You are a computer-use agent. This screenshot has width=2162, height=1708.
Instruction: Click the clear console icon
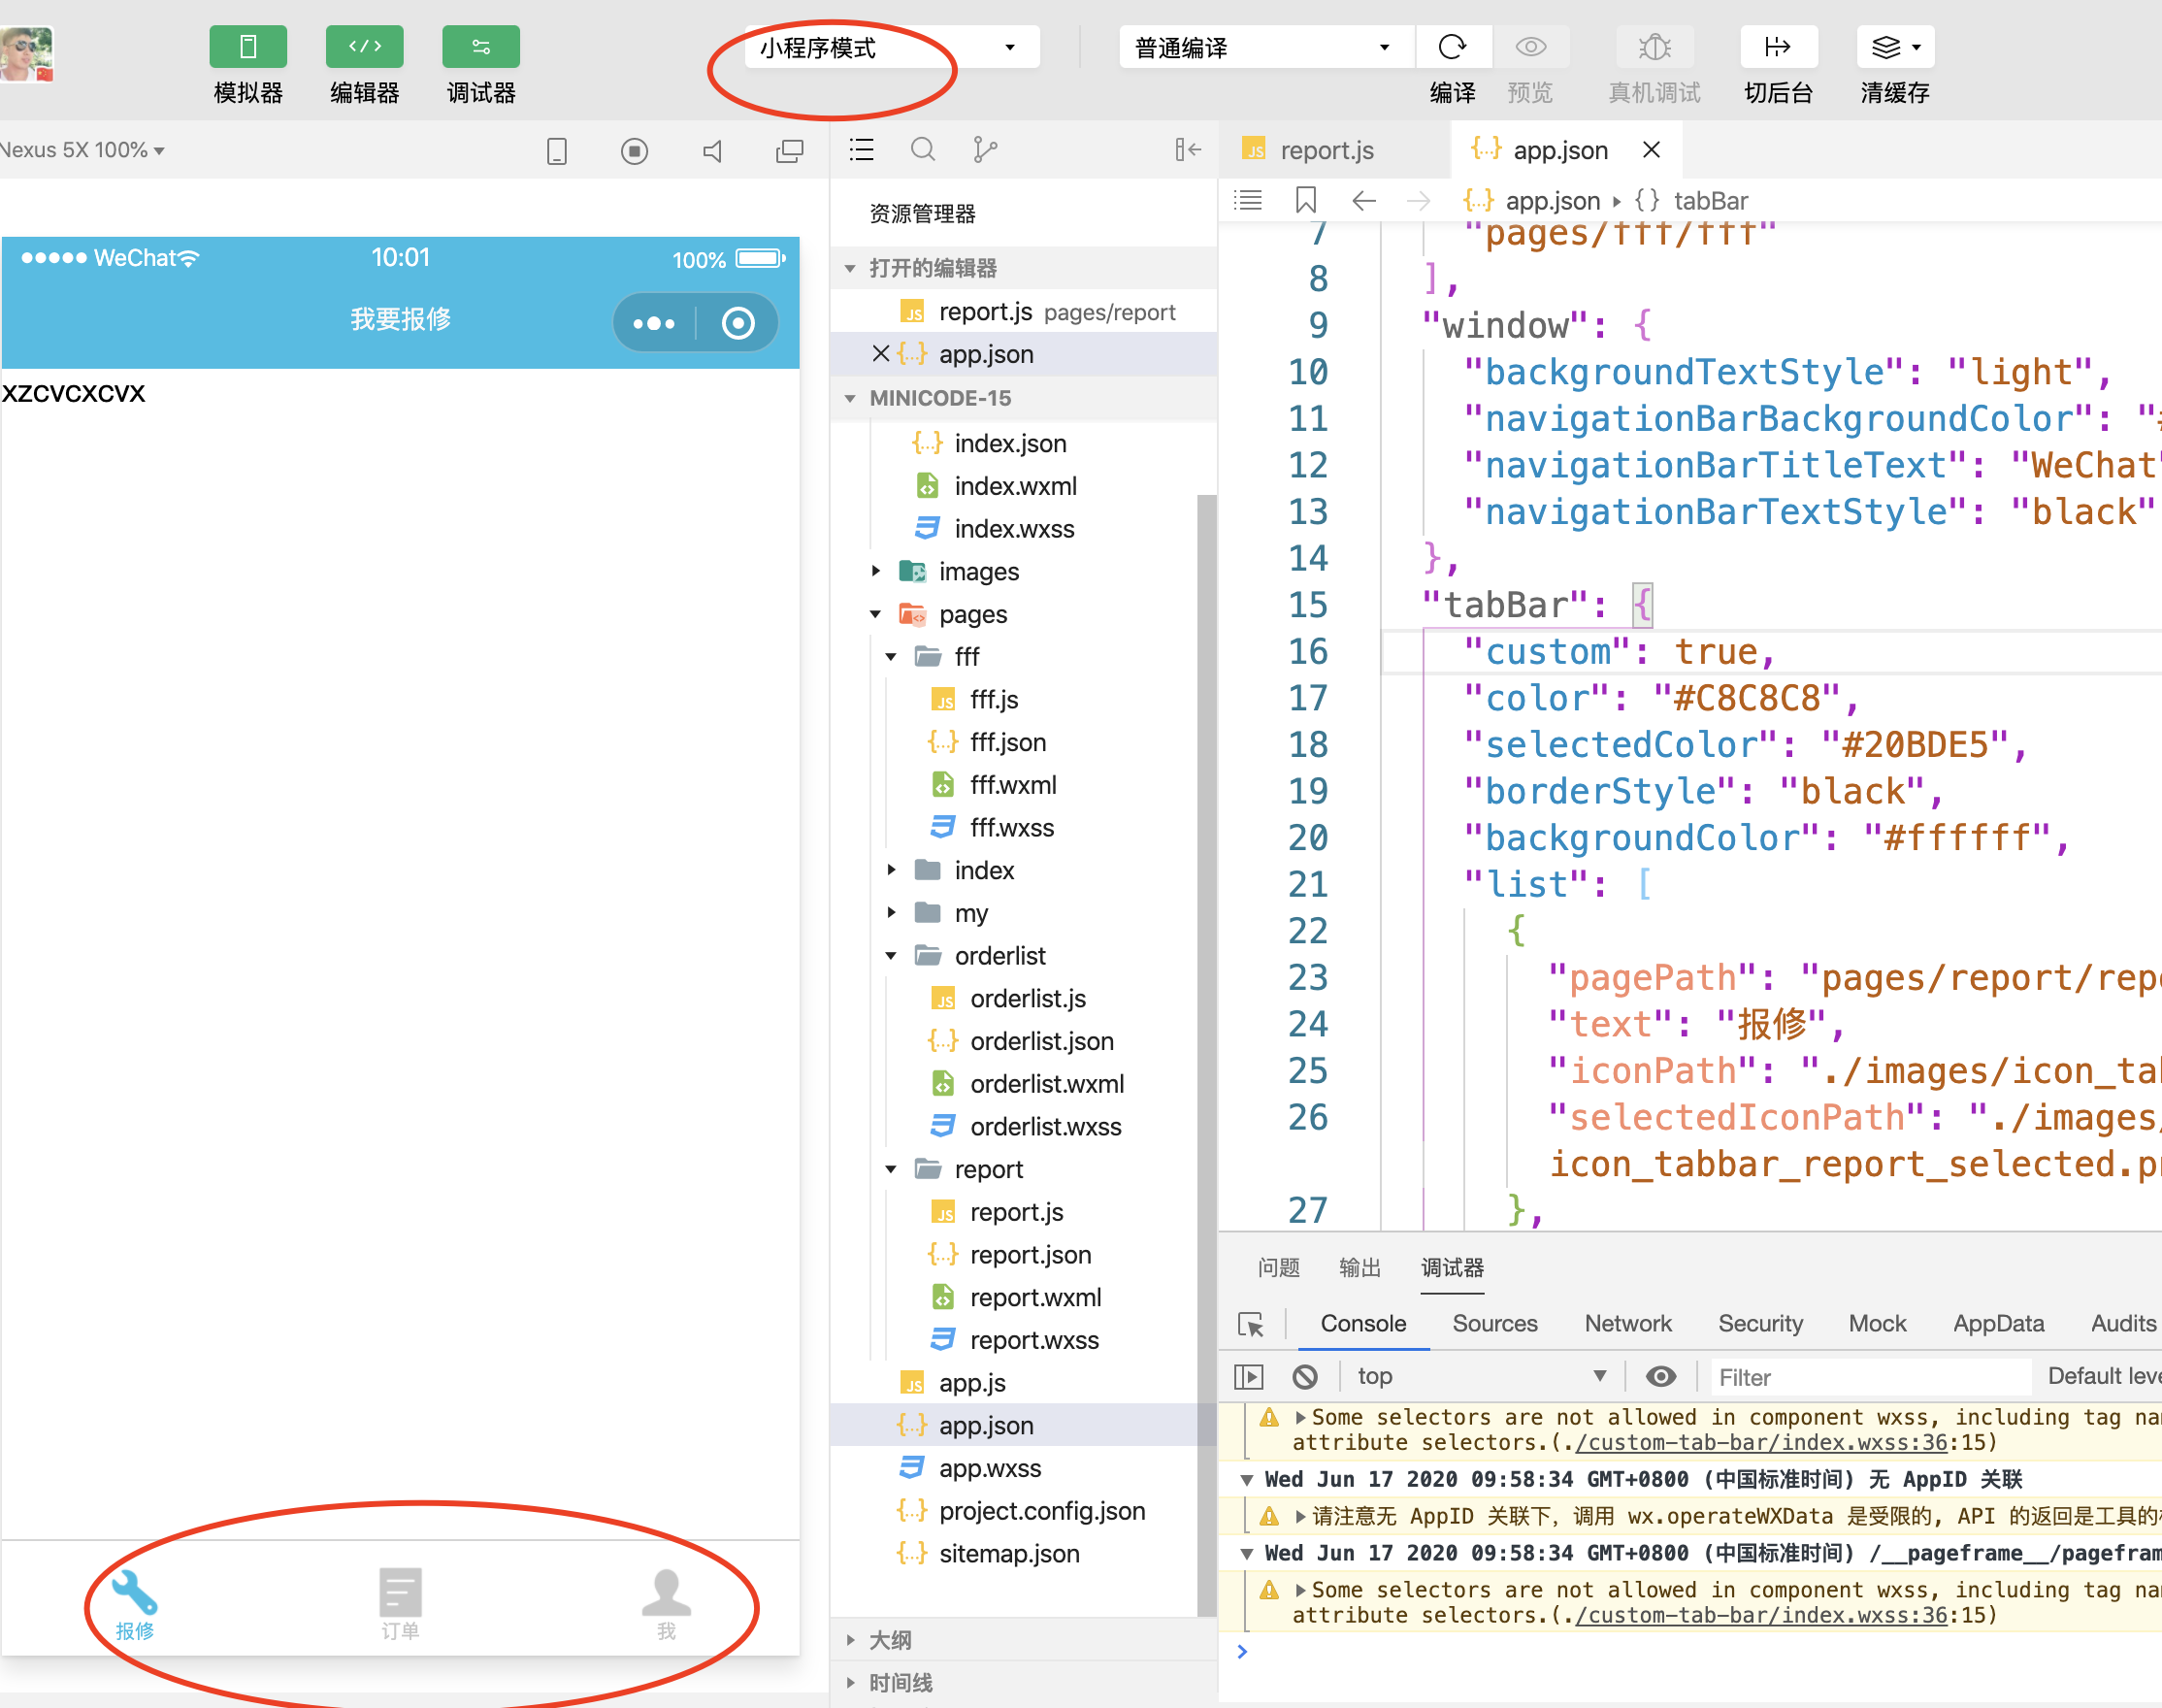tap(1304, 1377)
